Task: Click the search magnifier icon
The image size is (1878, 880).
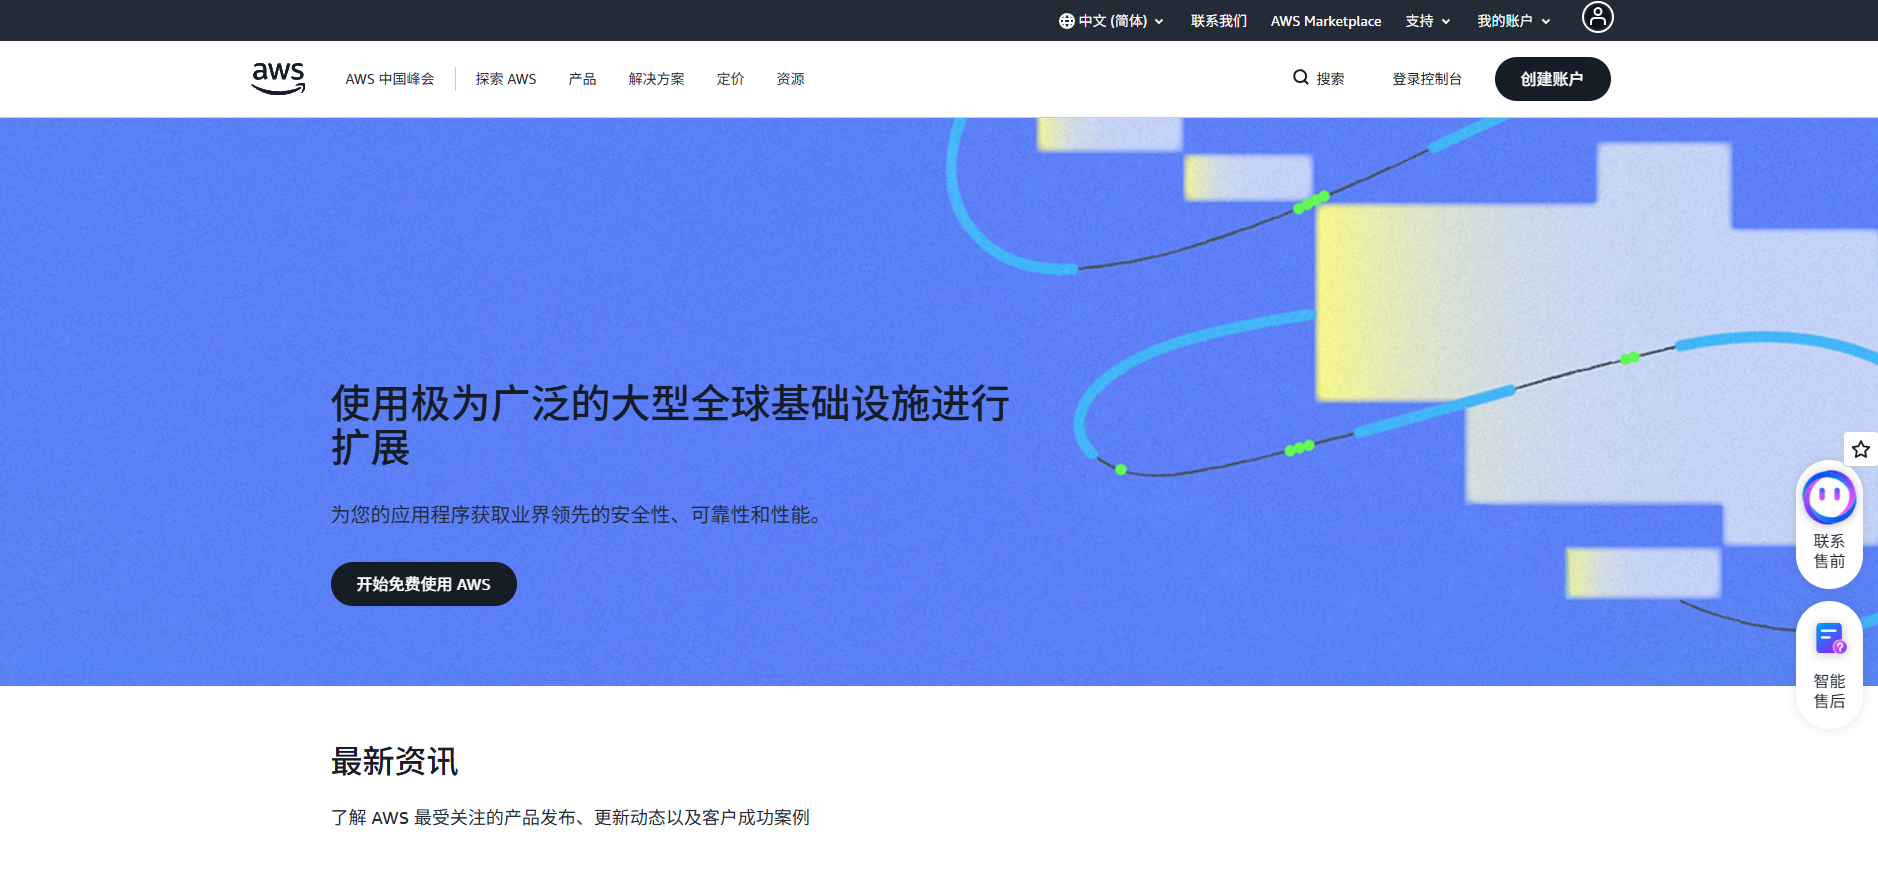Action: tap(1300, 77)
